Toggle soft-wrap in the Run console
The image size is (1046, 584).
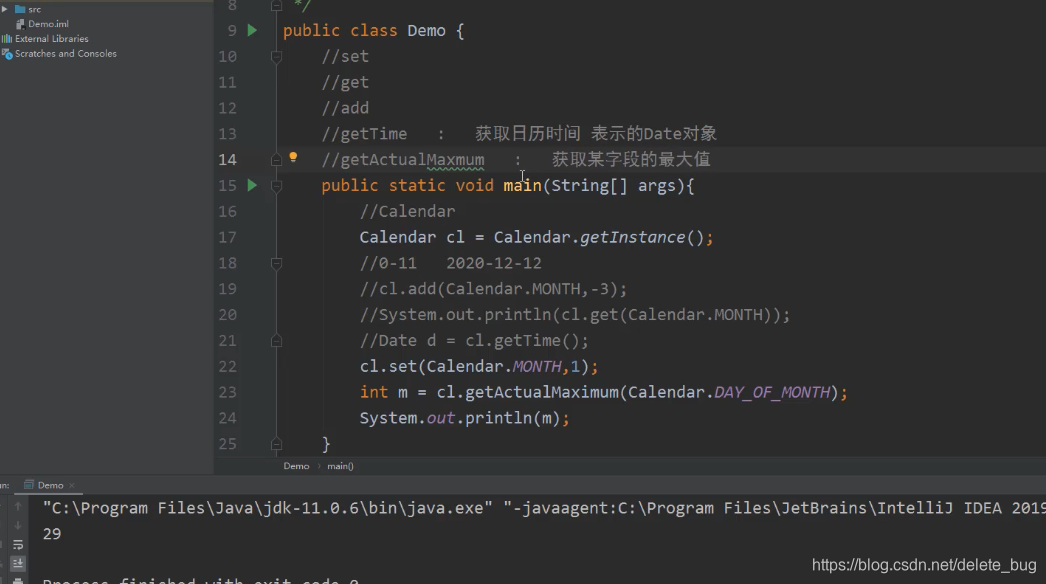click(18, 545)
